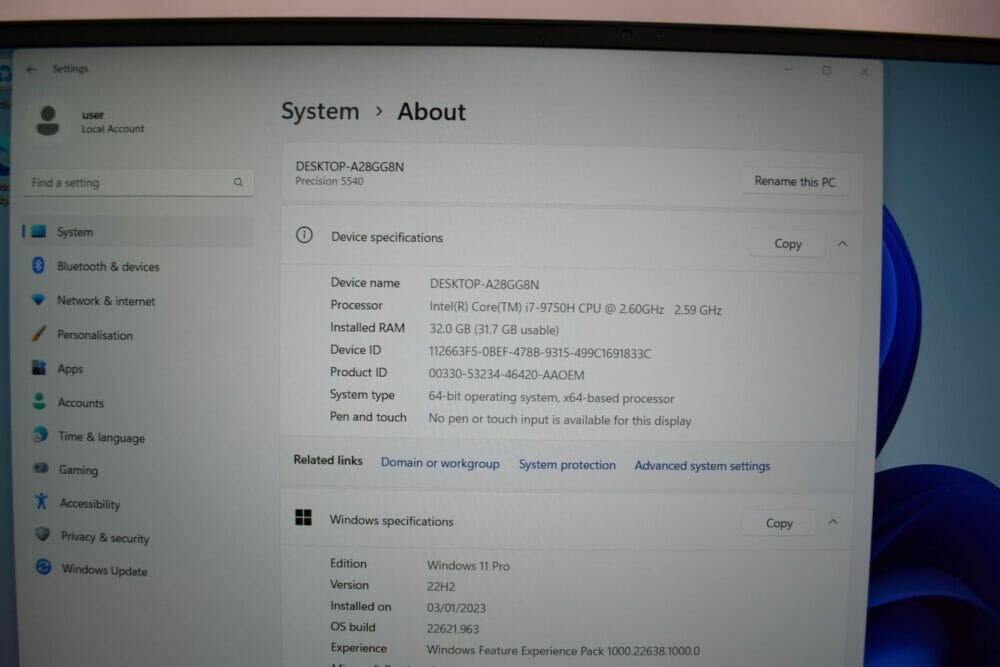The image size is (1000, 667).
Task: Maximize the Settings window
Action: pyautogui.click(x=827, y=70)
